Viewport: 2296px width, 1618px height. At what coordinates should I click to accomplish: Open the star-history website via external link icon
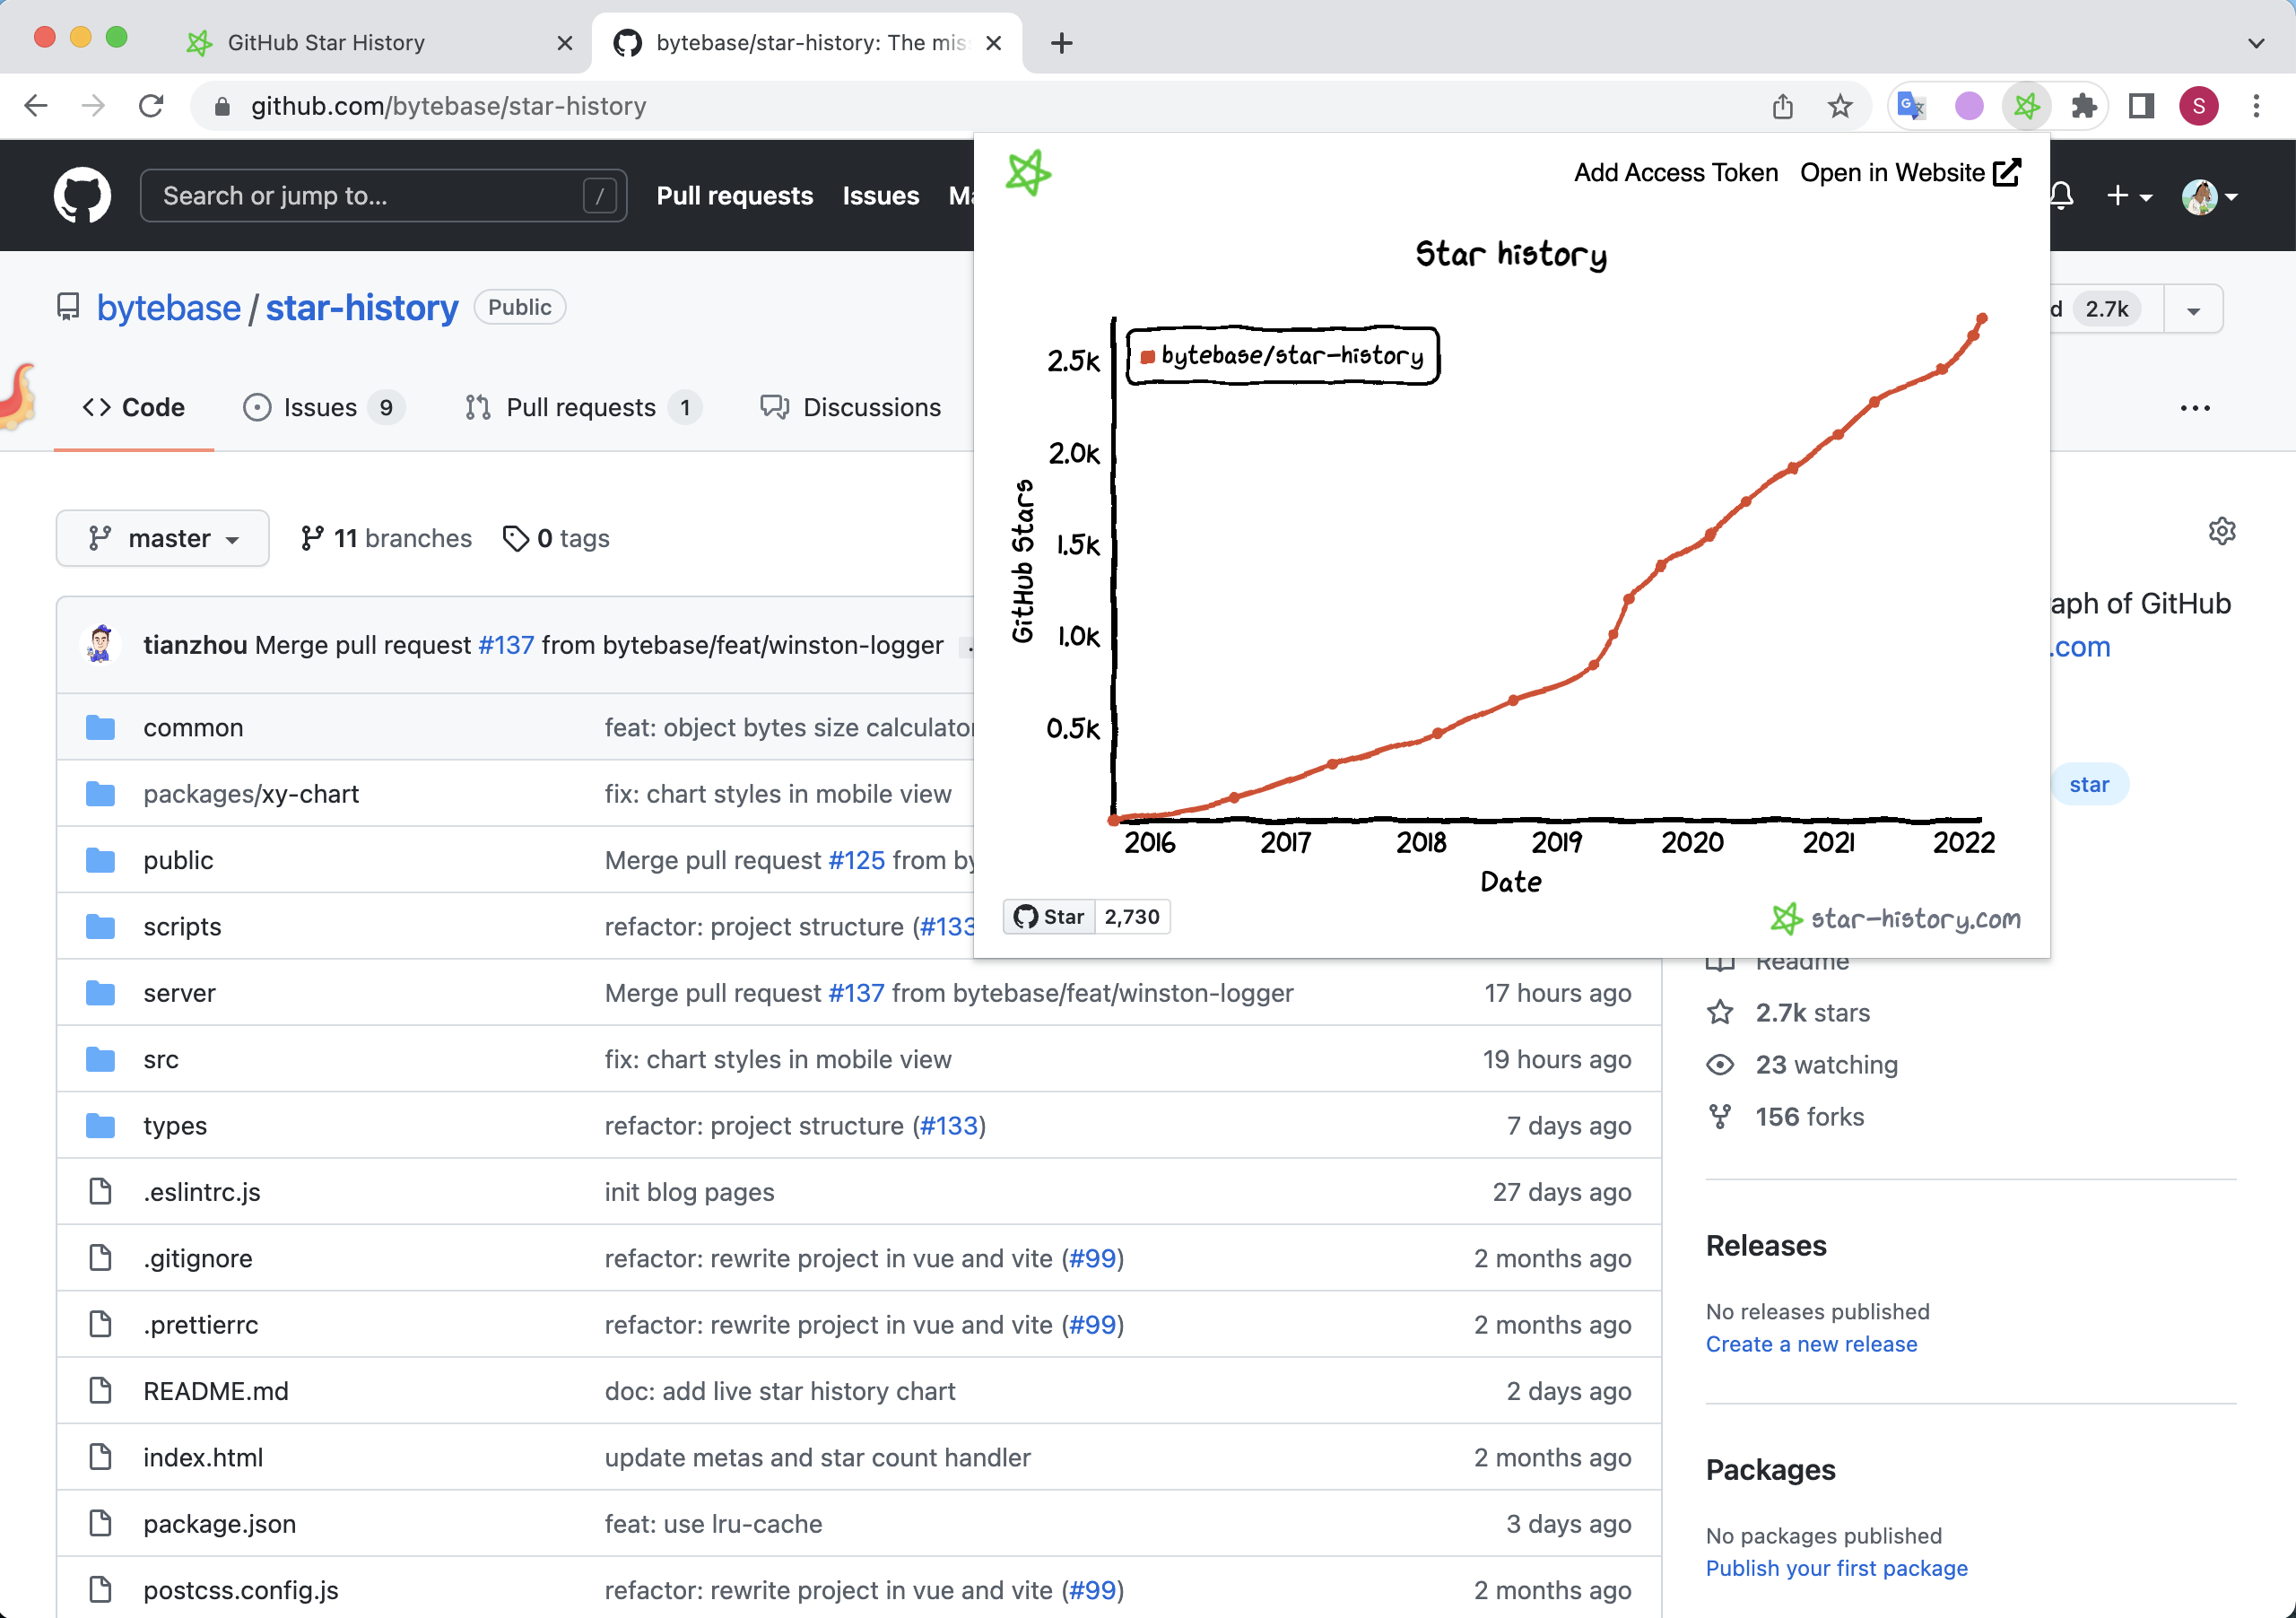(x=2009, y=171)
